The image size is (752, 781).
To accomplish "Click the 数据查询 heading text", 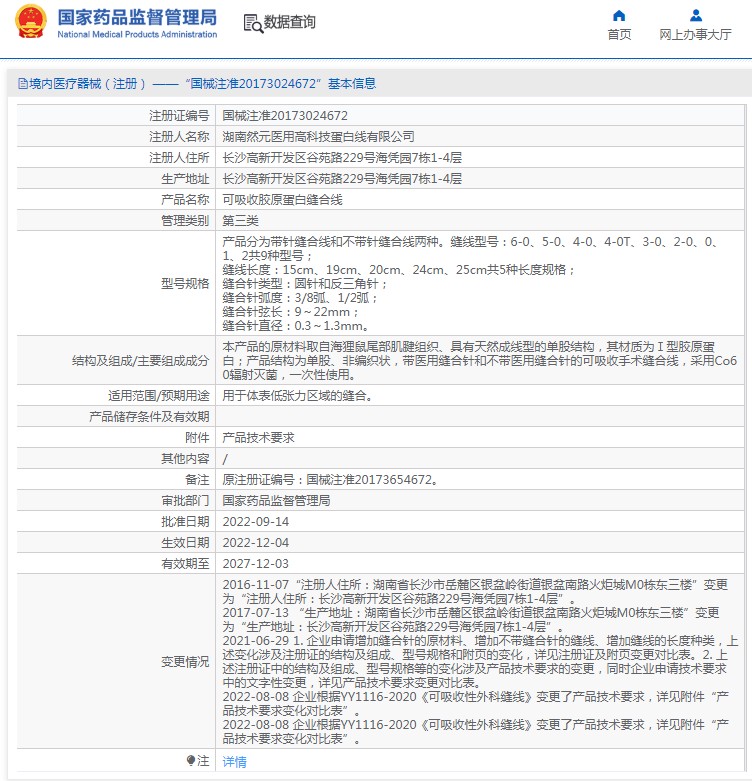I will tap(289, 22).
